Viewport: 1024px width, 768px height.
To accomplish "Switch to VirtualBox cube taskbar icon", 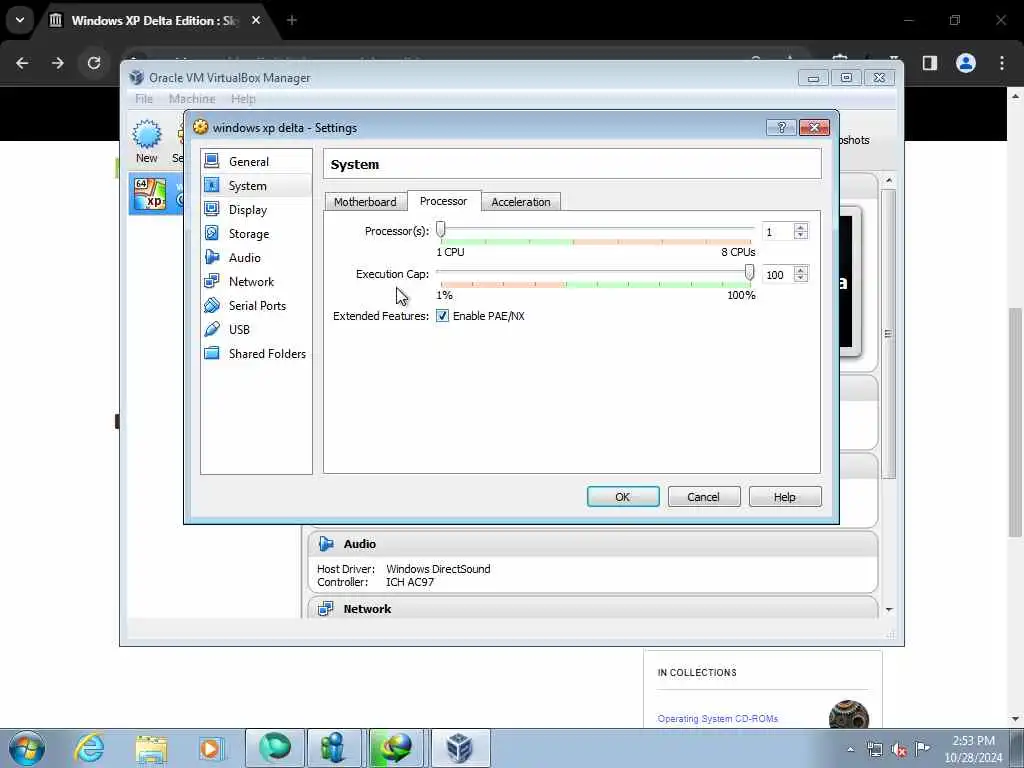I will pyautogui.click(x=460, y=748).
